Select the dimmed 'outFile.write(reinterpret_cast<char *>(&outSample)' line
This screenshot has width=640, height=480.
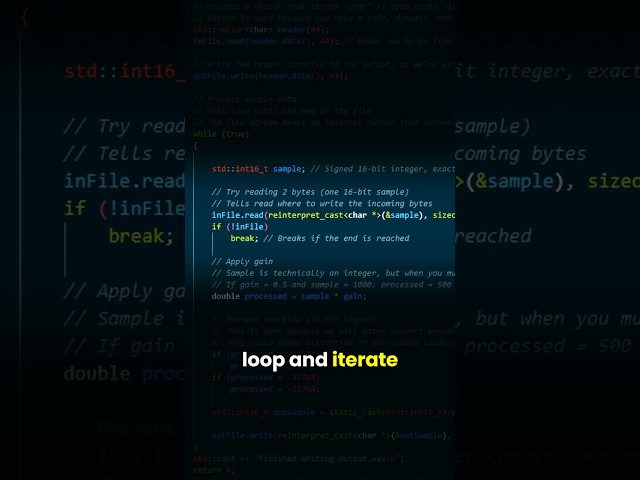(x=331, y=436)
